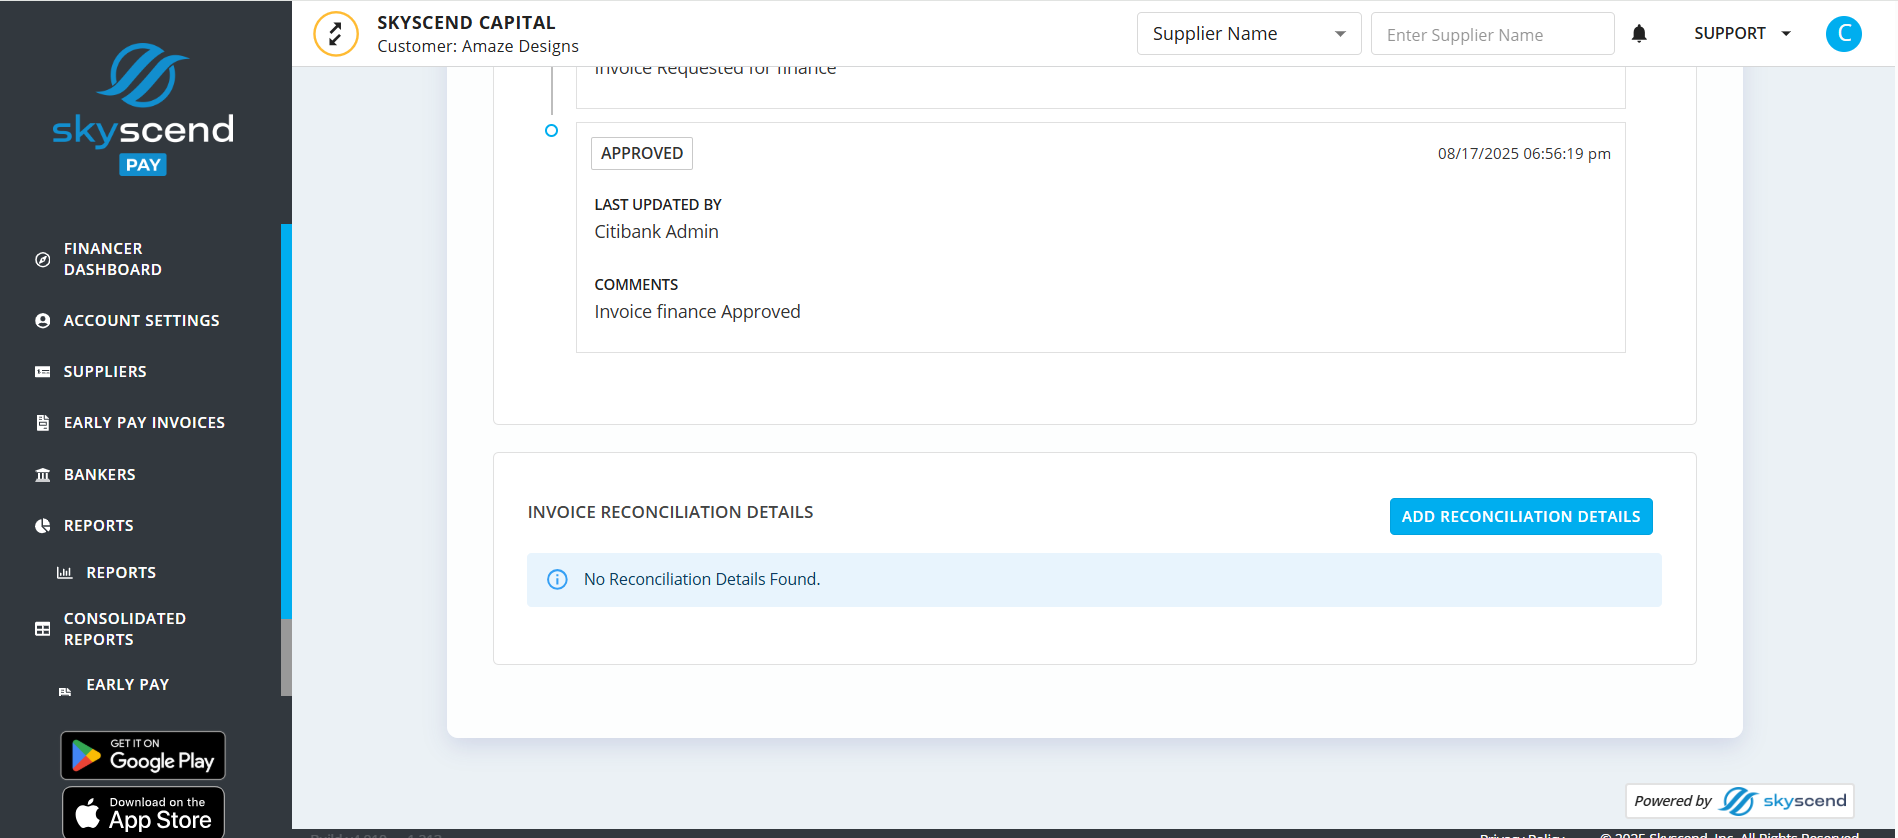Click the circular expand arrows icon in header
The image size is (1898, 838).
(x=336, y=34)
